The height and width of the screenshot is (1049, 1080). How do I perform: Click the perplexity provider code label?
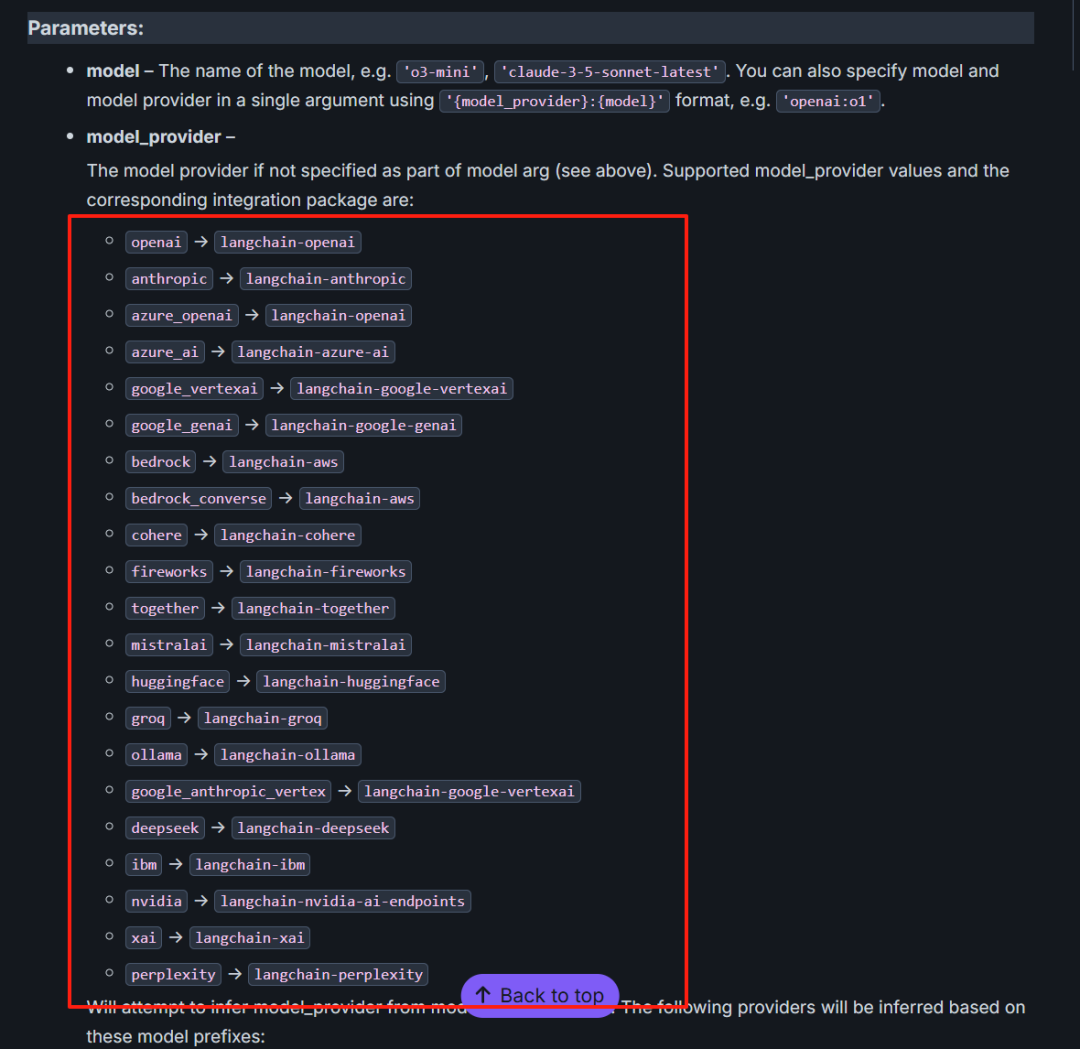[173, 974]
